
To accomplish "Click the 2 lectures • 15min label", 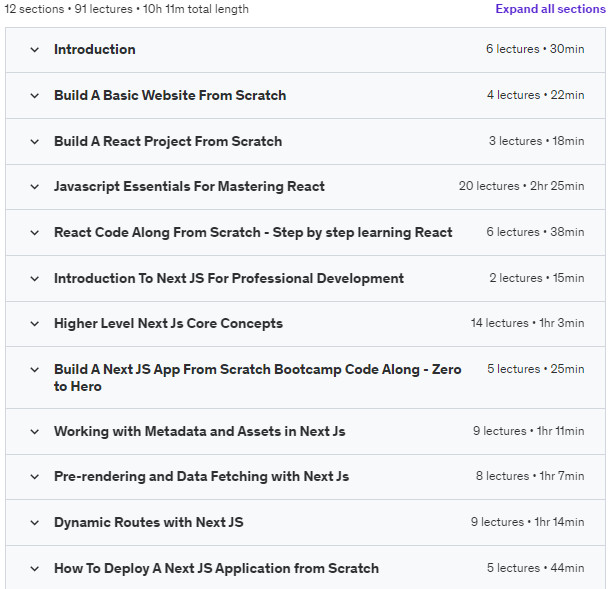I will [x=537, y=278].
